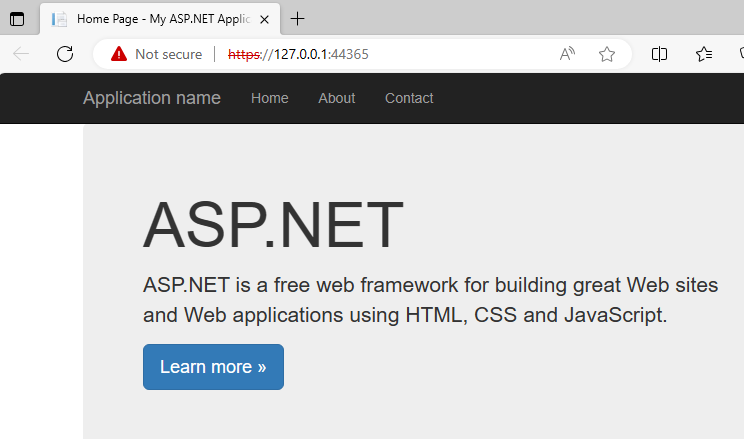Refresh the page
The image size is (744, 439).
[x=65, y=54]
